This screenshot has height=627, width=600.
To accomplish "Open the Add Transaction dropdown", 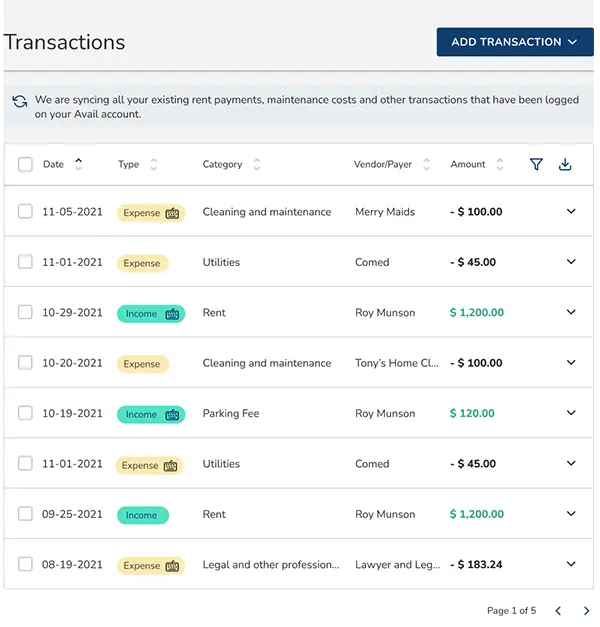I will point(515,42).
